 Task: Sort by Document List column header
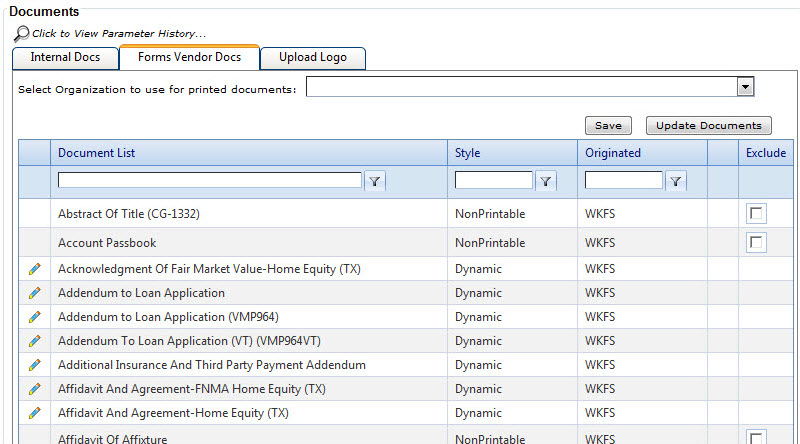click(96, 153)
